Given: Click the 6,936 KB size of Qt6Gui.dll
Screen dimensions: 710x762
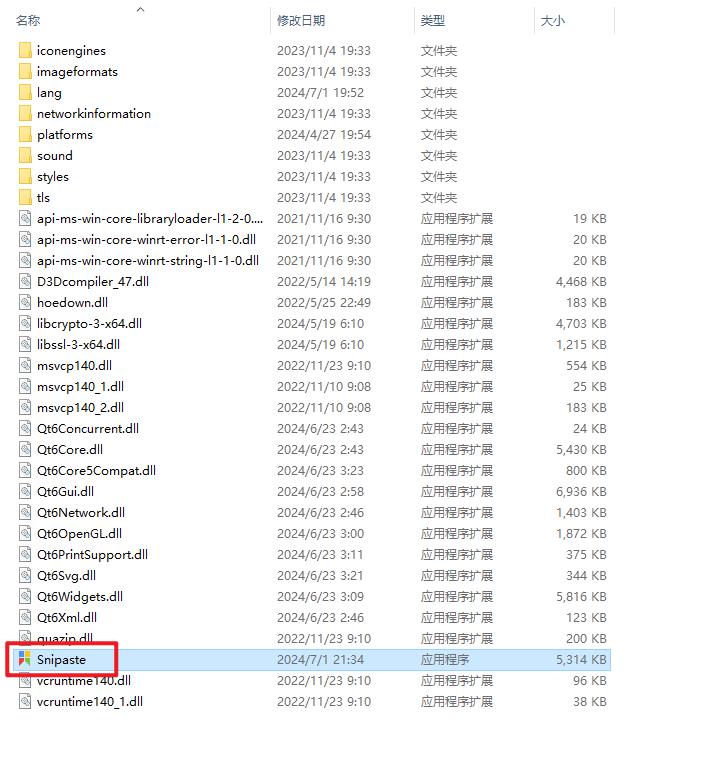Looking at the screenshot, I should [581, 491].
